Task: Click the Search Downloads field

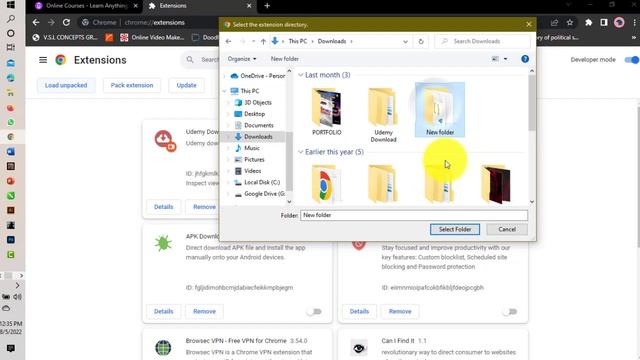Action: [482, 41]
